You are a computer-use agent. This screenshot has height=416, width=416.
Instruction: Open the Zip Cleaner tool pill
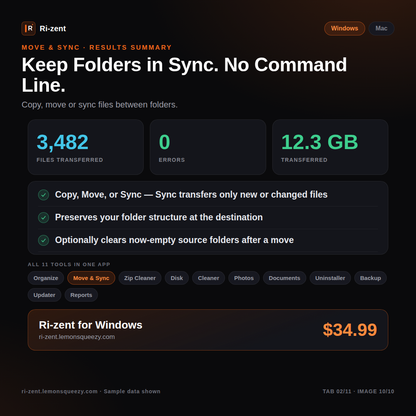click(x=140, y=278)
